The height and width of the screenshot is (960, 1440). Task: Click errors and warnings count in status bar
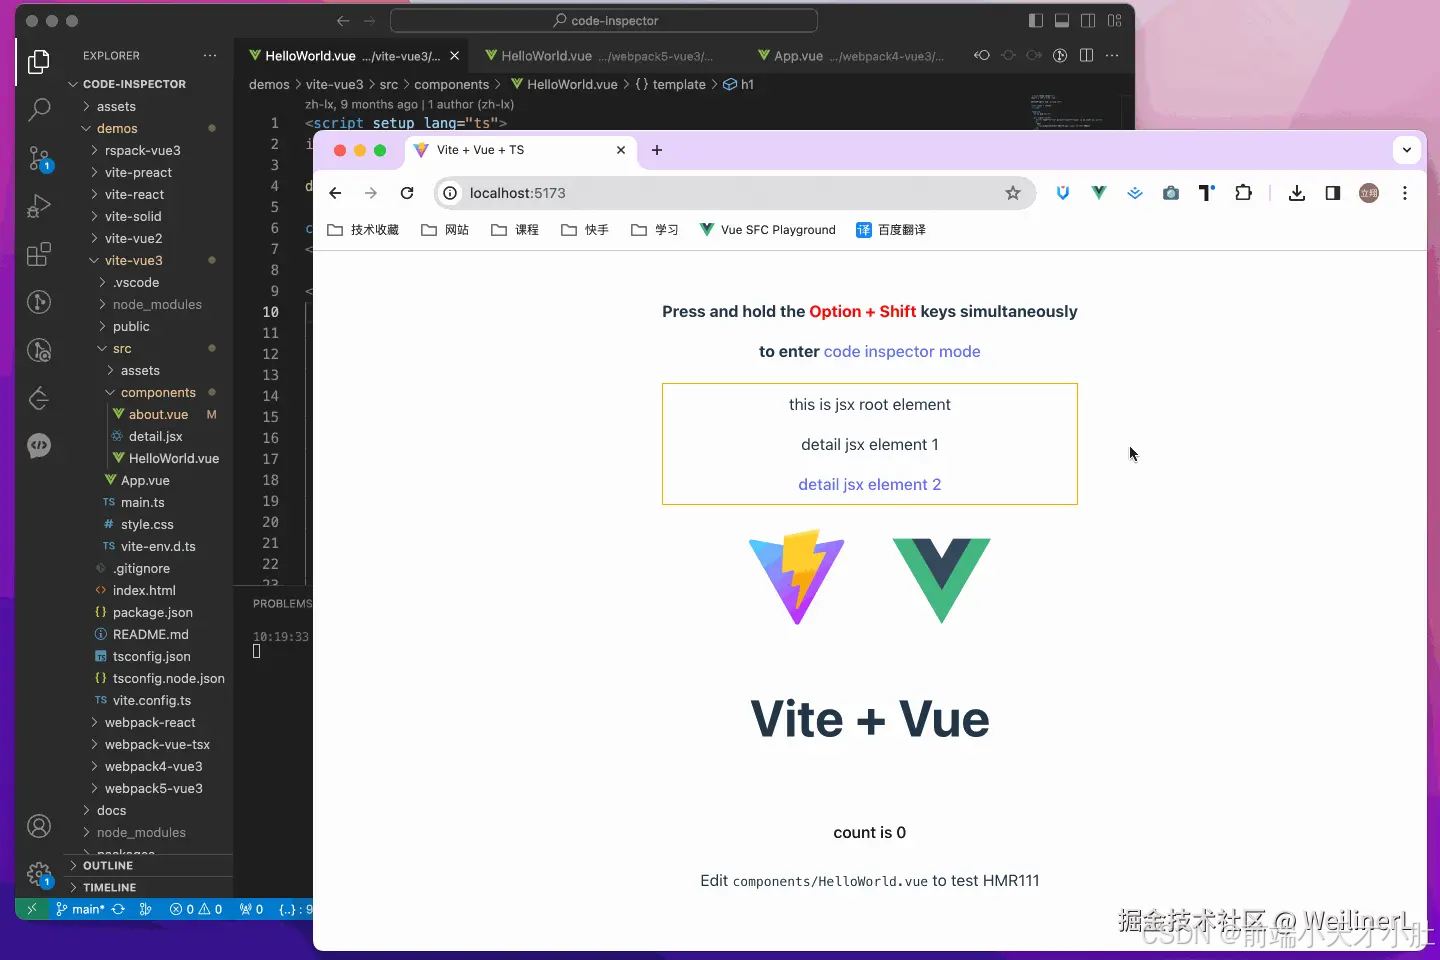pos(196,909)
